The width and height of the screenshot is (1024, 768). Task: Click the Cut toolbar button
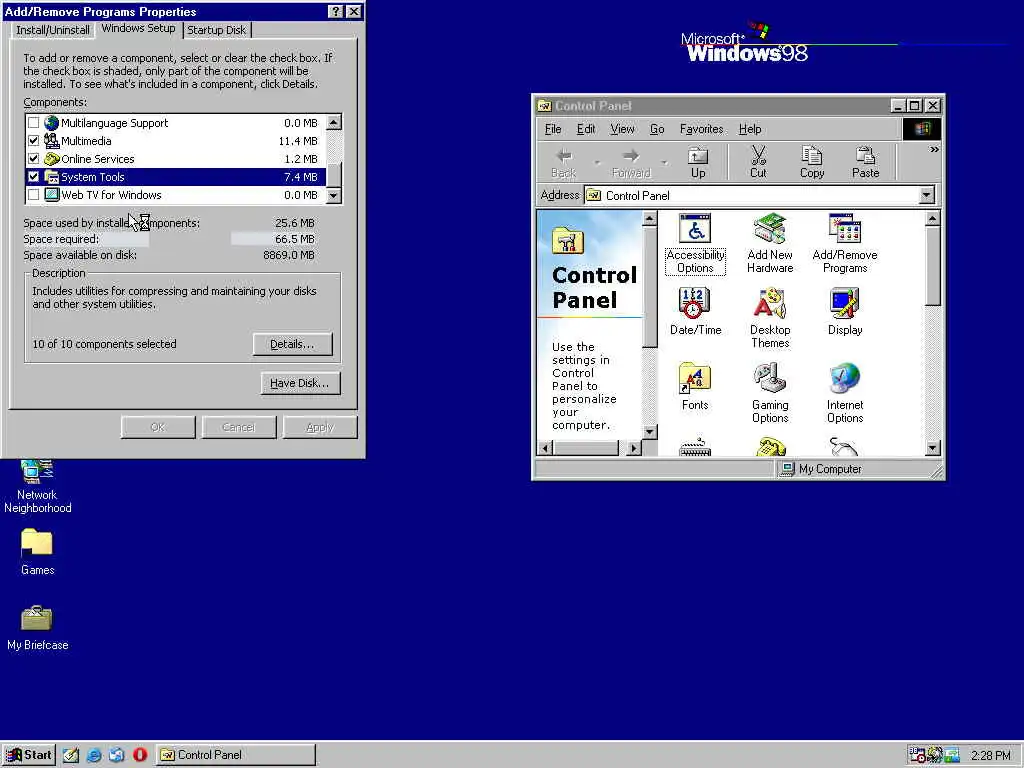pos(758,163)
